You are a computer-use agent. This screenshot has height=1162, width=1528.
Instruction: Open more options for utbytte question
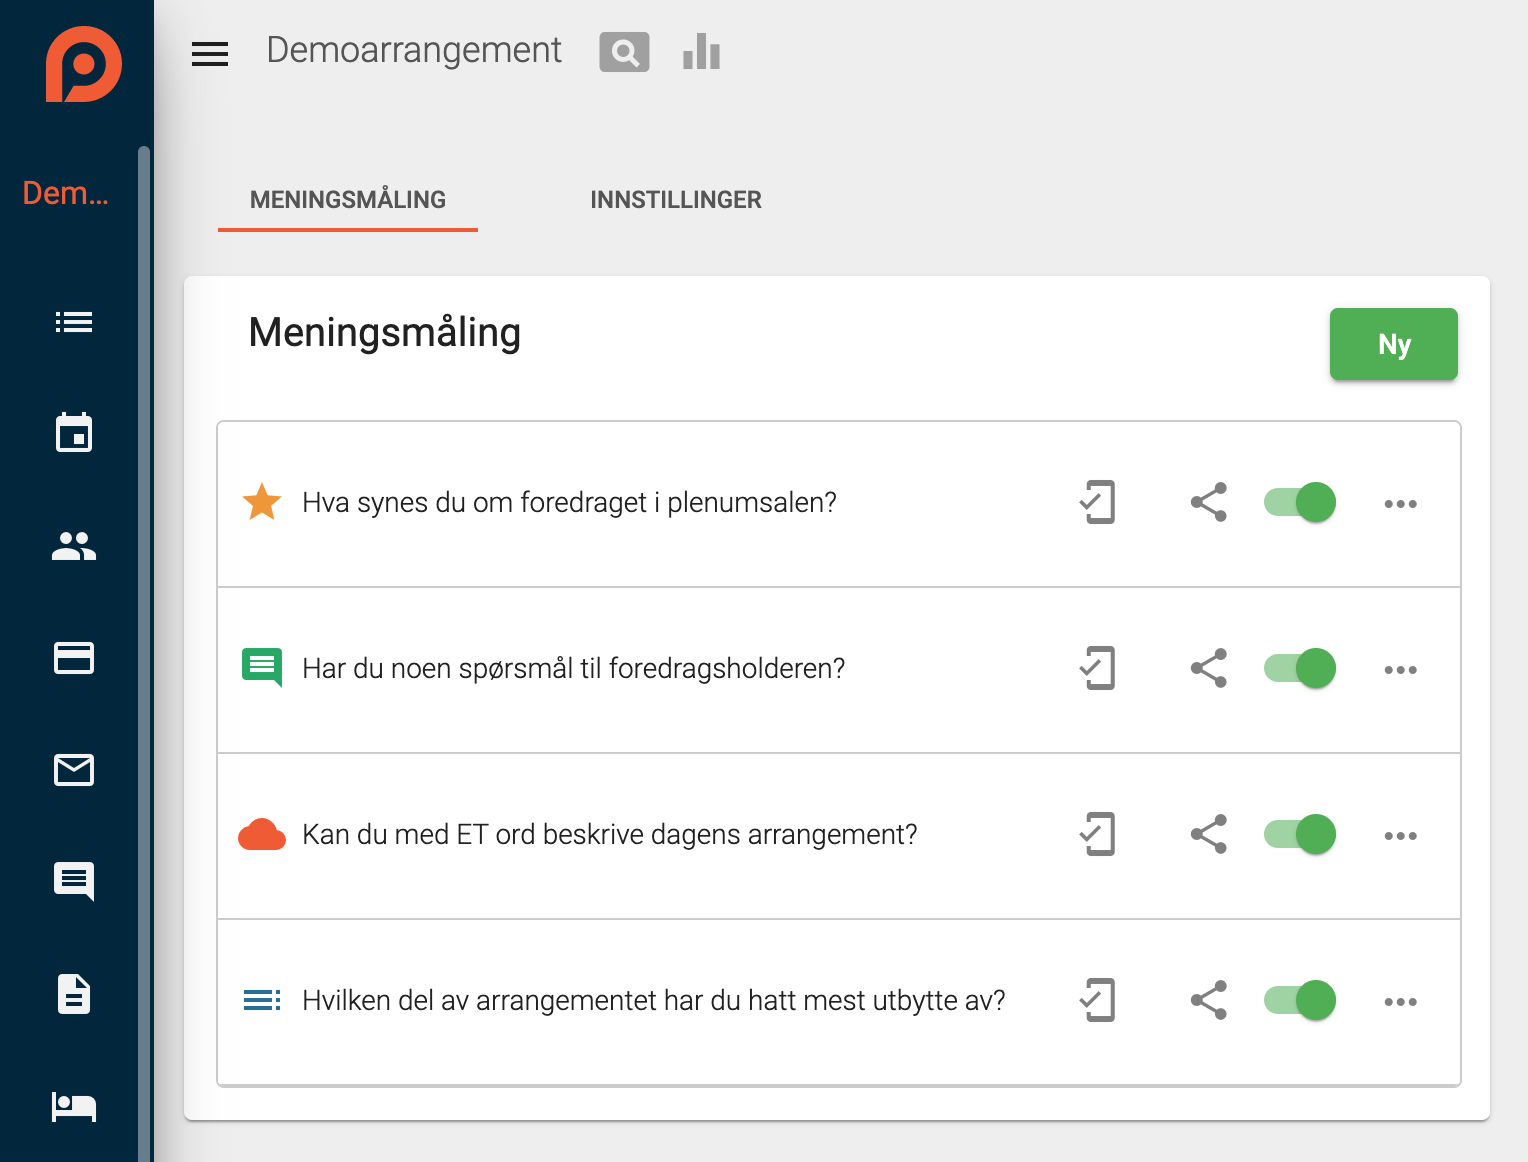[x=1400, y=1002]
